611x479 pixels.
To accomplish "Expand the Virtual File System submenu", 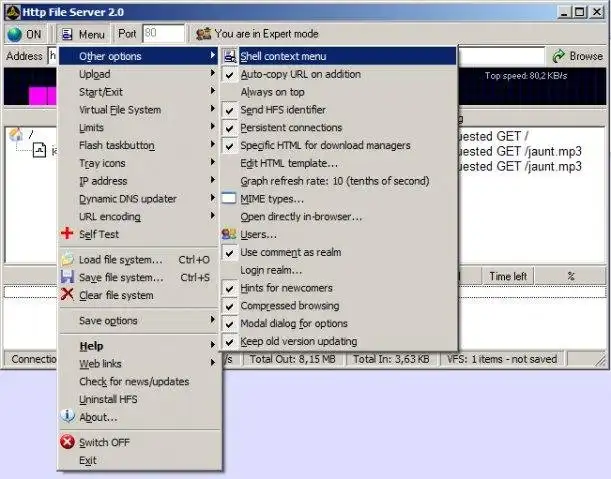I will 139,110.
